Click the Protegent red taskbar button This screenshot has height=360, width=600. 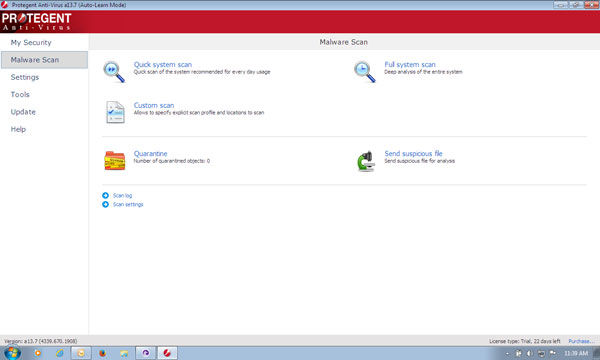(167, 353)
